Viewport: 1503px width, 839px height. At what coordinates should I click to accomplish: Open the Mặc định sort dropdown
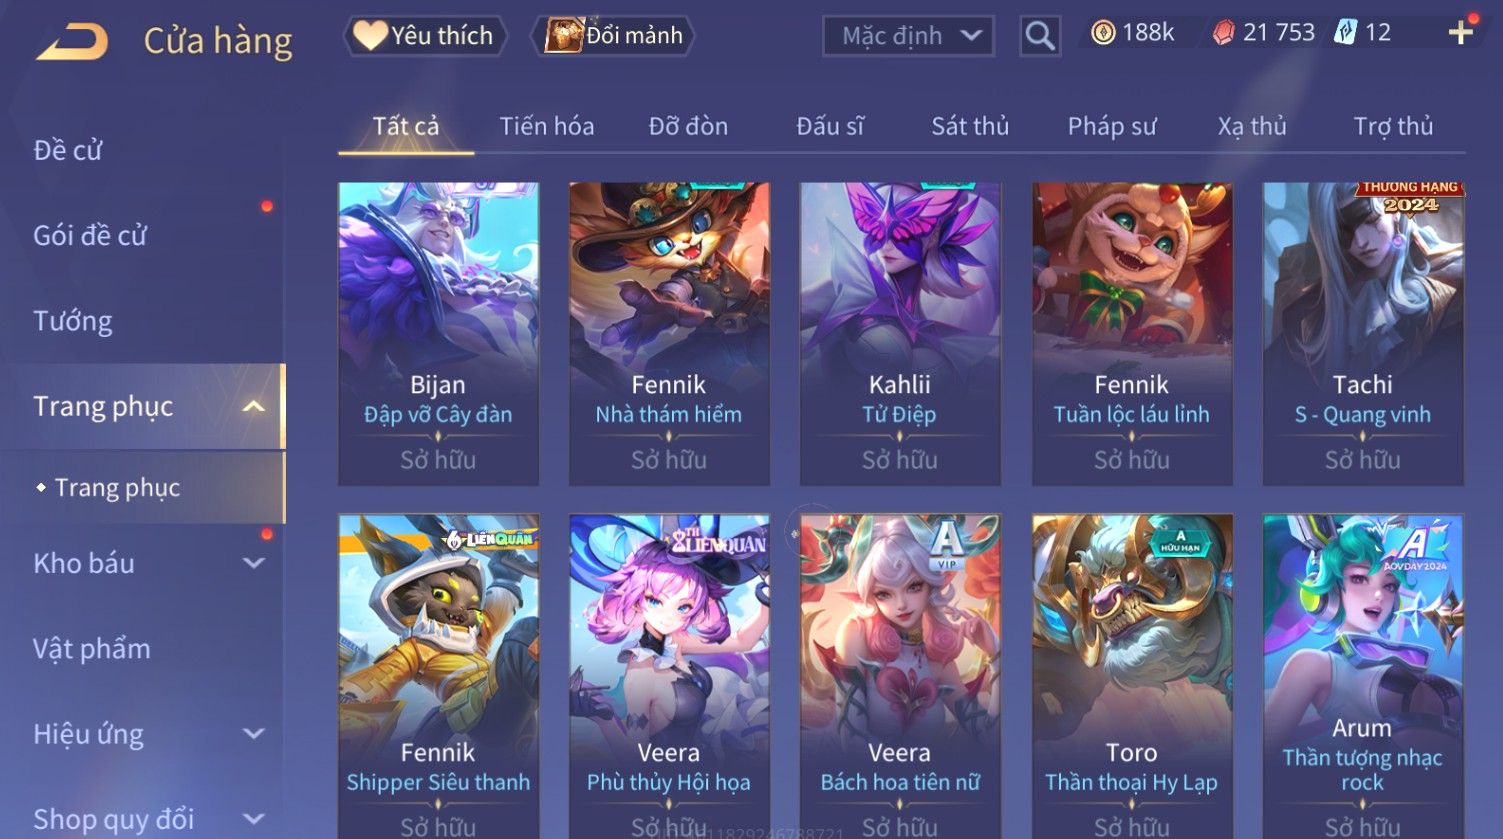coord(908,36)
